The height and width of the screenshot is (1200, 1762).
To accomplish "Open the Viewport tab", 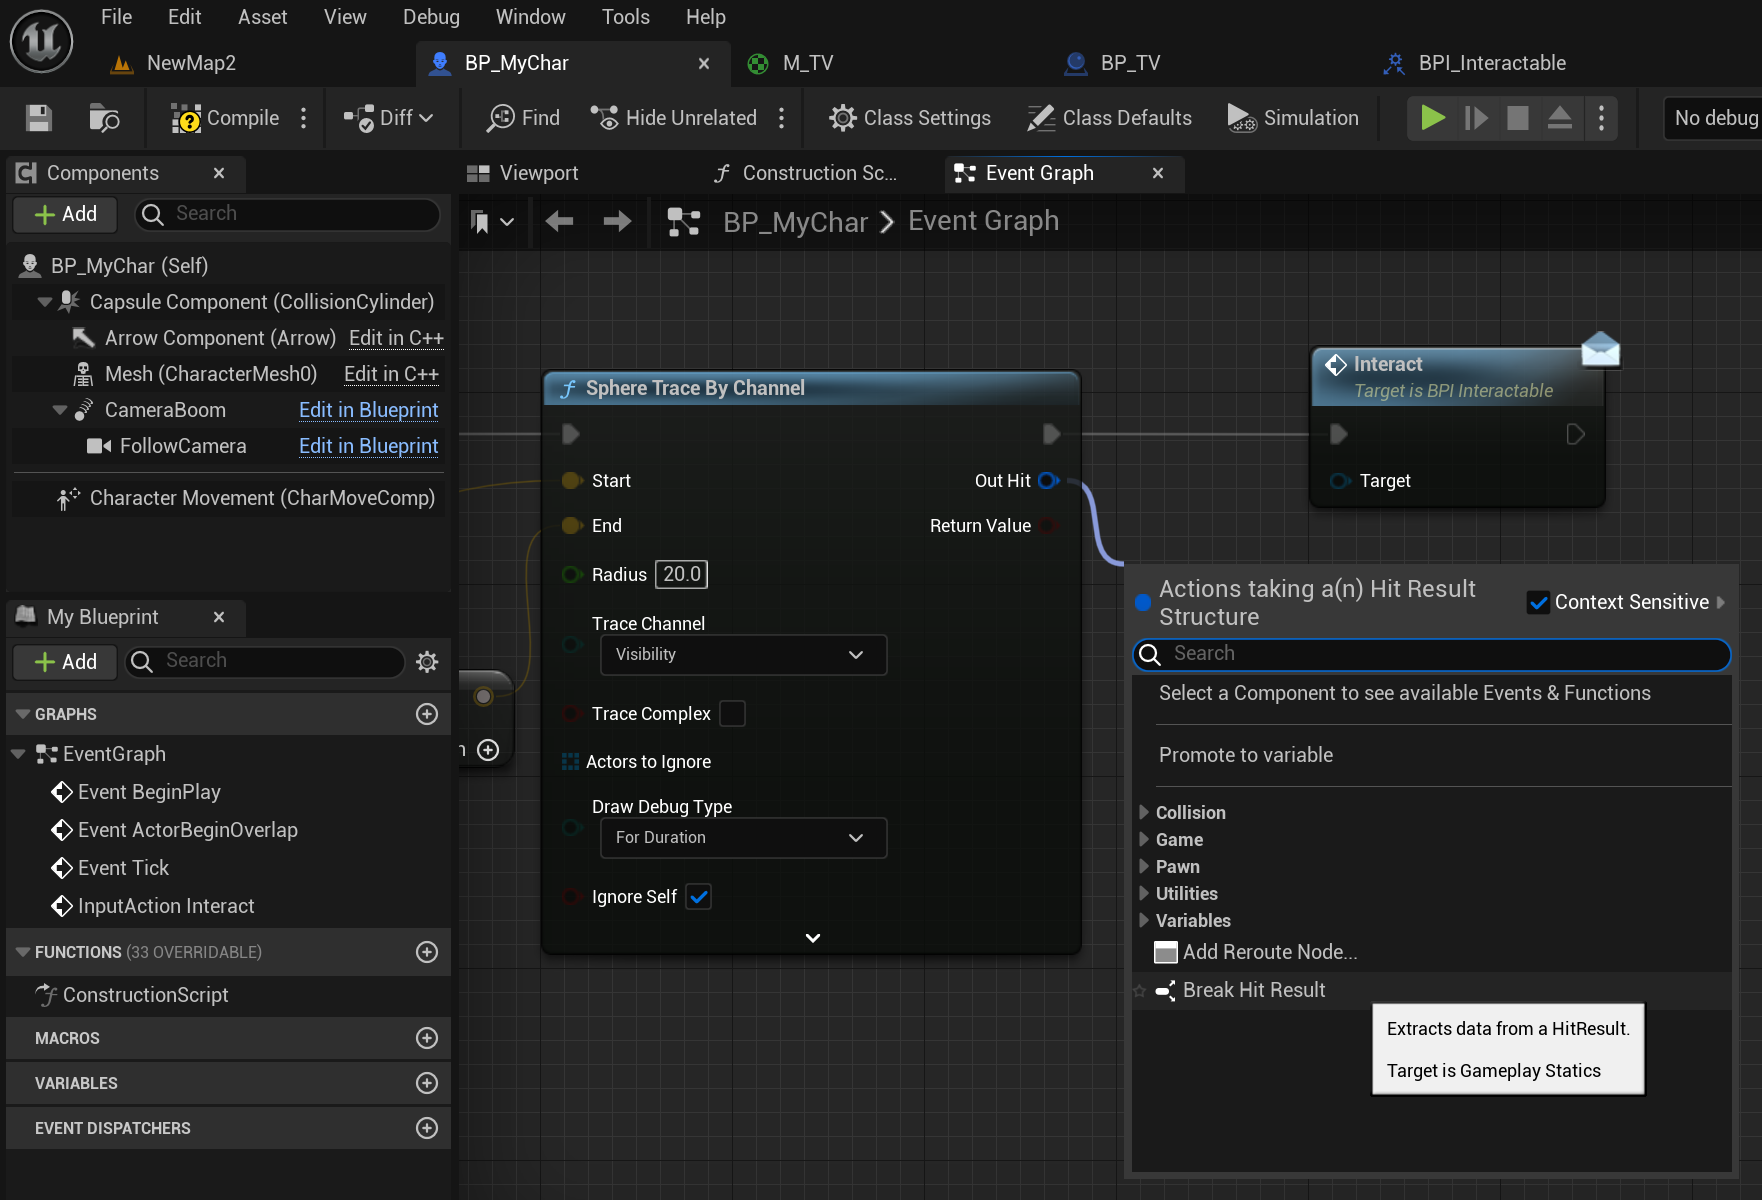I will [x=524, y=173].
